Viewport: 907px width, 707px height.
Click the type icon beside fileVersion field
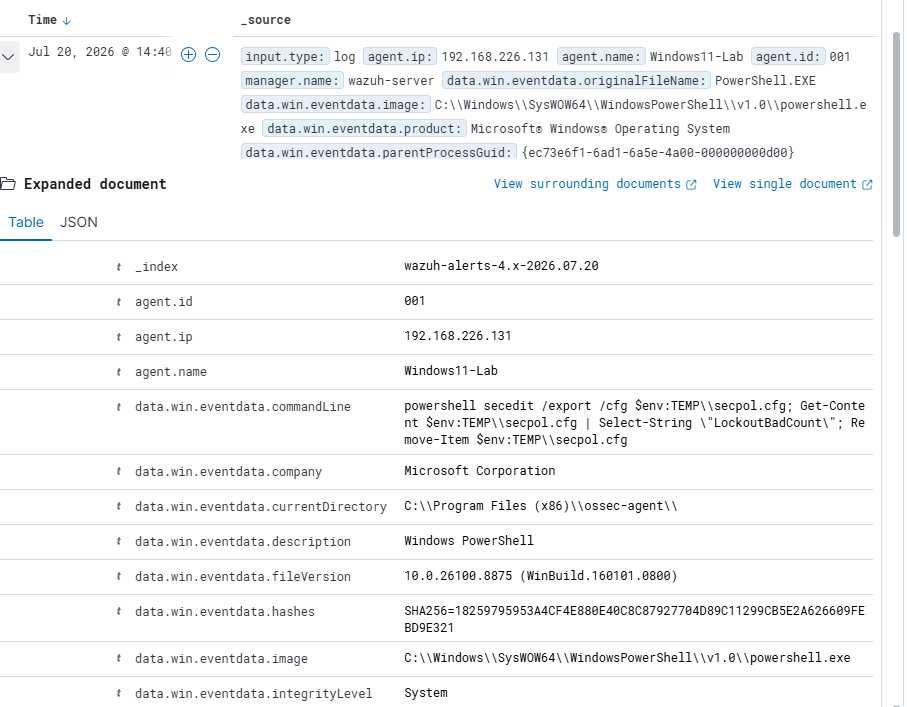(x=119, y=576)
